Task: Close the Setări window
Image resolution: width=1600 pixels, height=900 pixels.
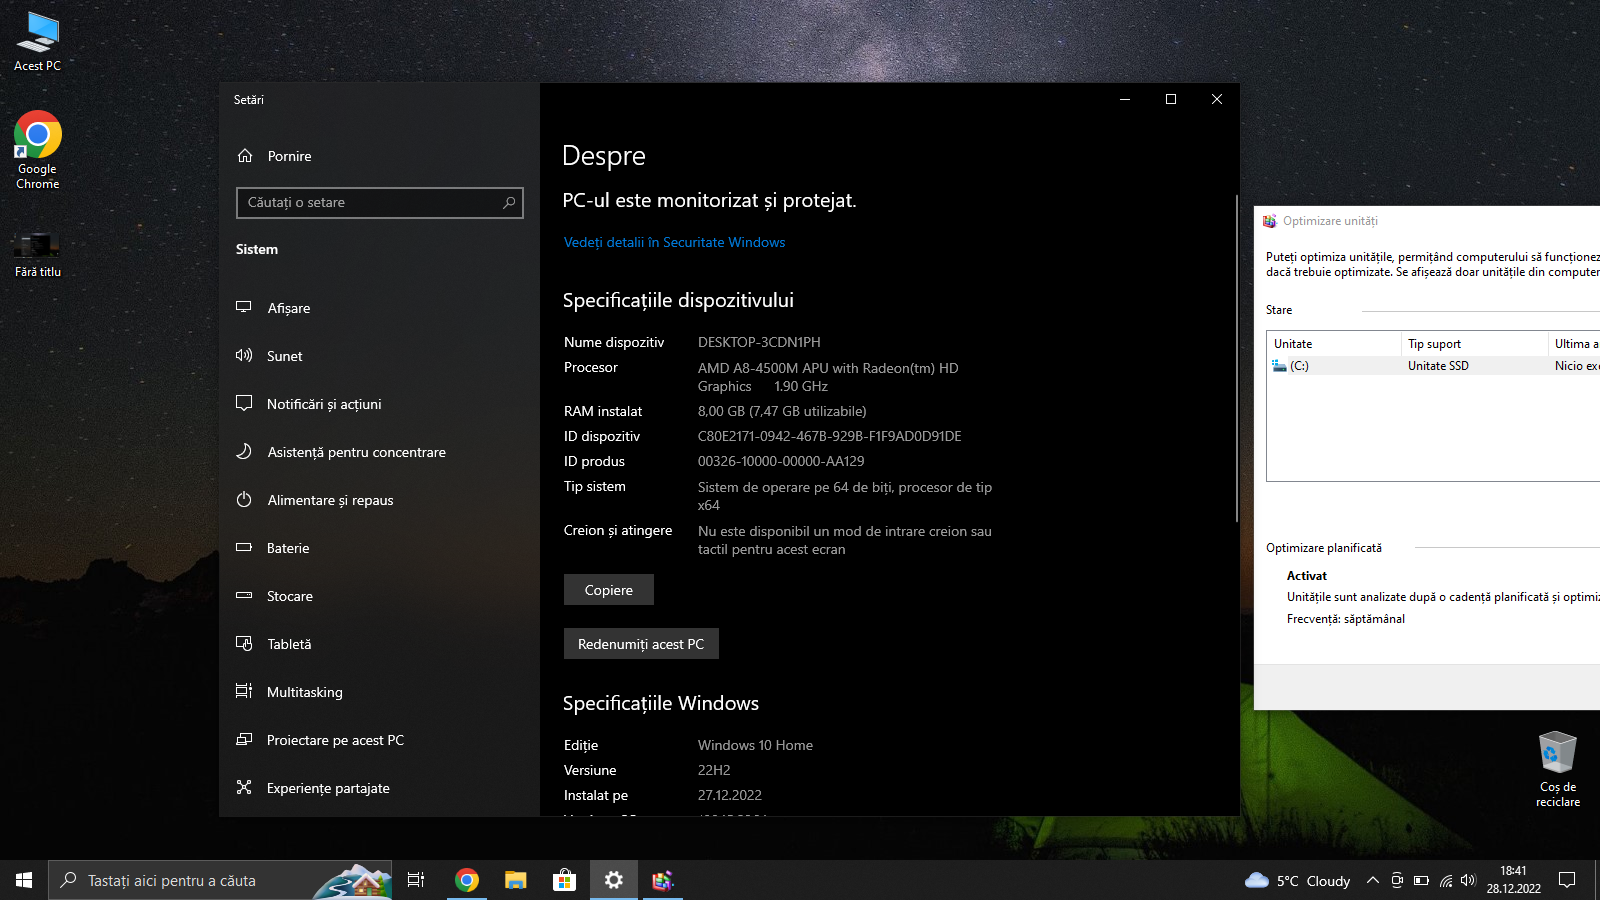Action: tap(1217, 99)
